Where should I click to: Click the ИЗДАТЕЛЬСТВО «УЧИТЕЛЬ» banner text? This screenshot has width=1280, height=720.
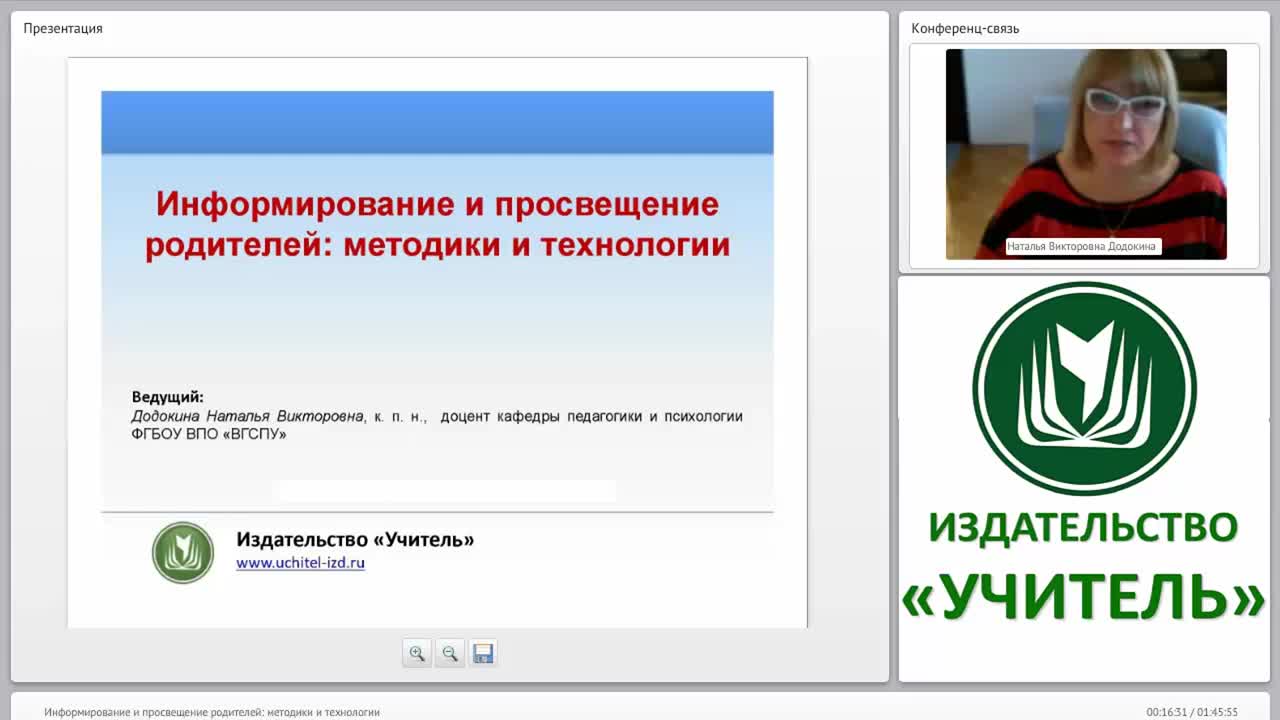(1083, 566)
